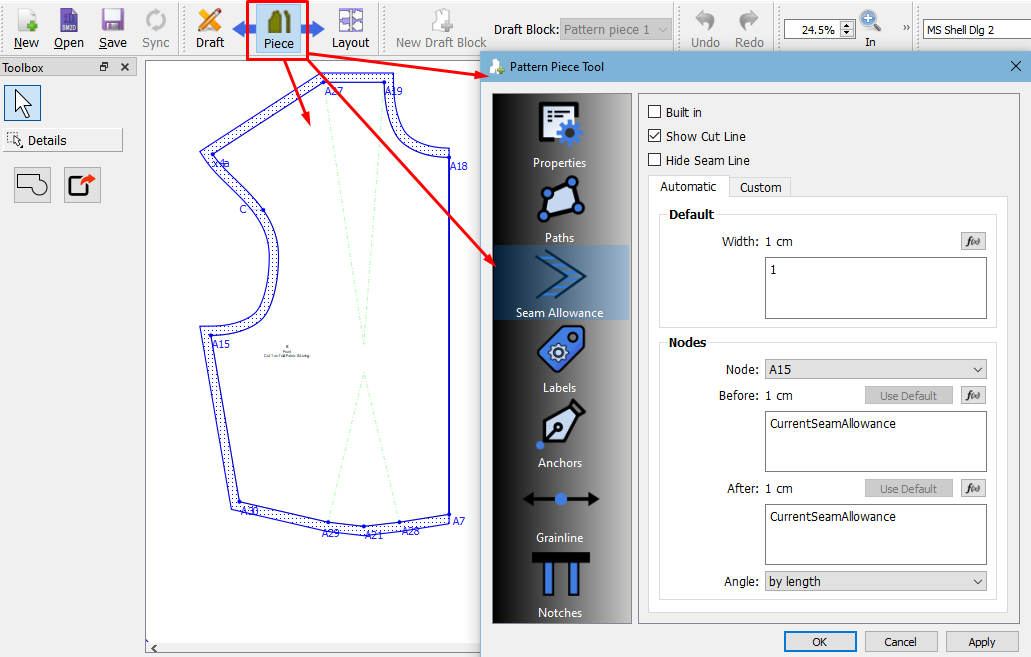This screenshot has width=1031, height=657.
Task: Switch to Draft mode in toolbar
Action: 210,28
